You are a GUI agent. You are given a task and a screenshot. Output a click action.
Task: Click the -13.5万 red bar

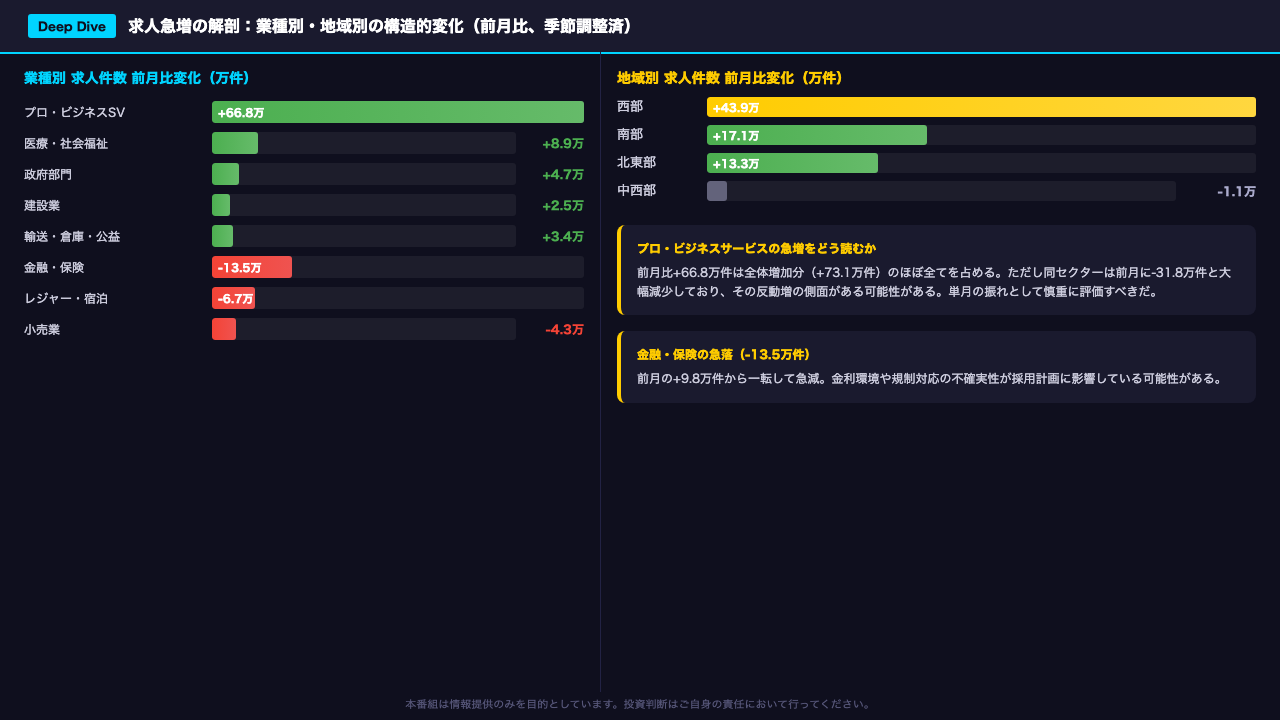[x=252, y=267]
